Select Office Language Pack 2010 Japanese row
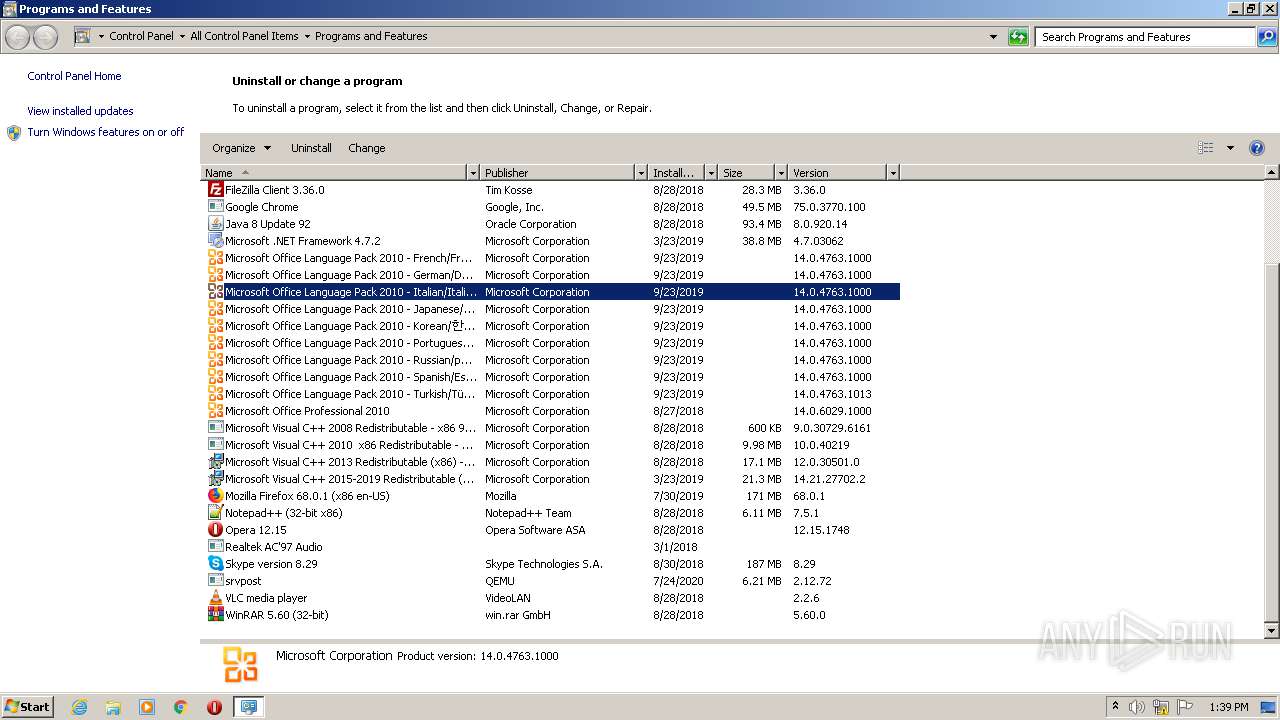This screenshot has height=720, width=1280. coord(550,309)
